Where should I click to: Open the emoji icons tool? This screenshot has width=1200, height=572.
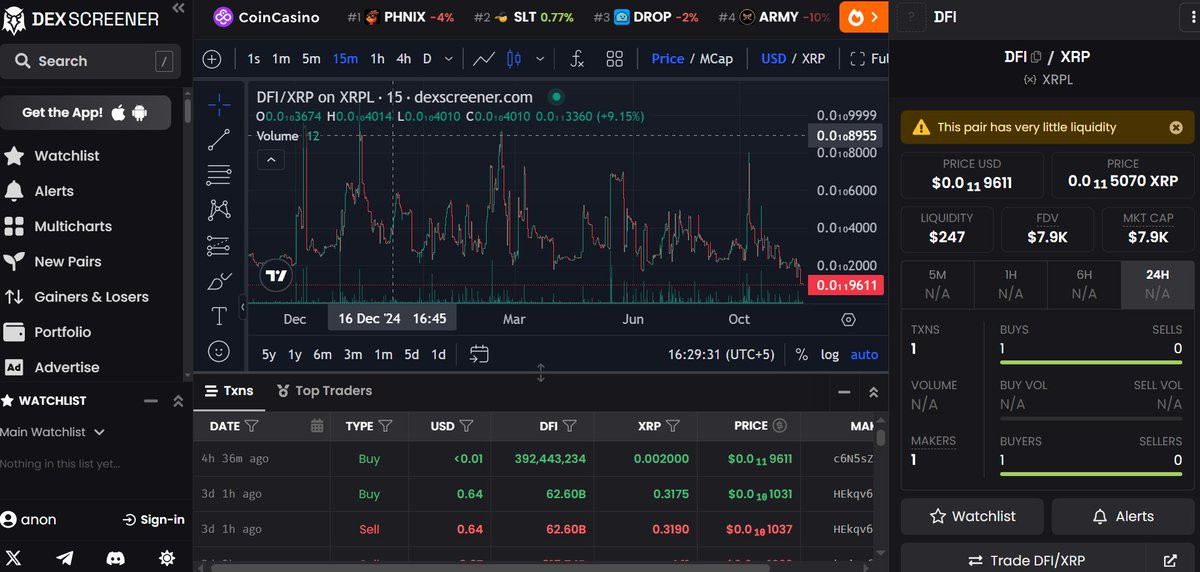coord(219,351)
